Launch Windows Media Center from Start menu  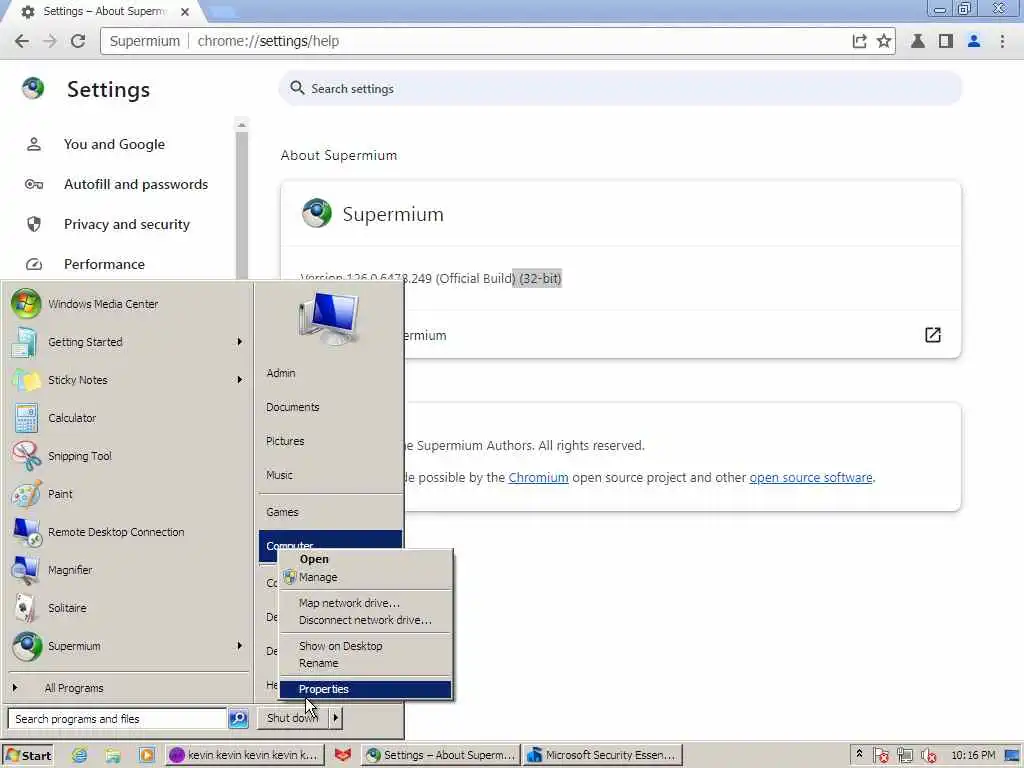pyautogui.click(x=128, y=304)
